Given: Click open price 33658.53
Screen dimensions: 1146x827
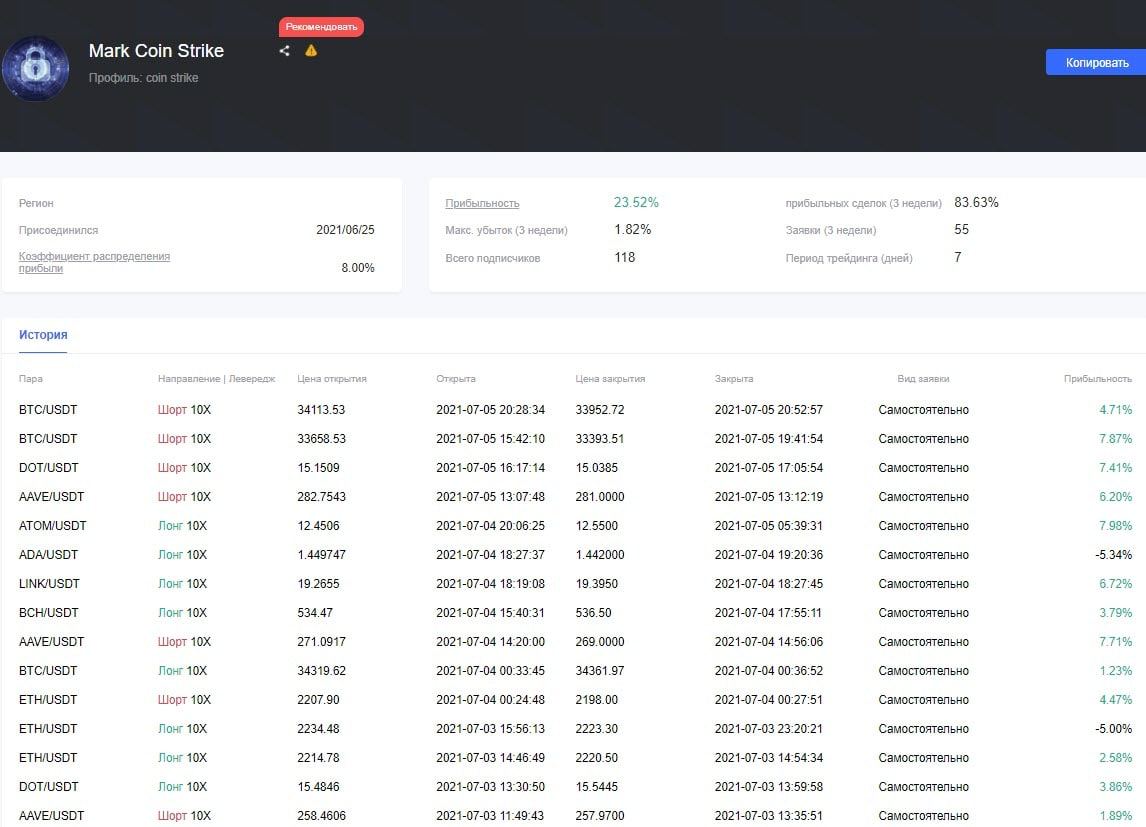Looking at the screenshot, I should [322, 439].
